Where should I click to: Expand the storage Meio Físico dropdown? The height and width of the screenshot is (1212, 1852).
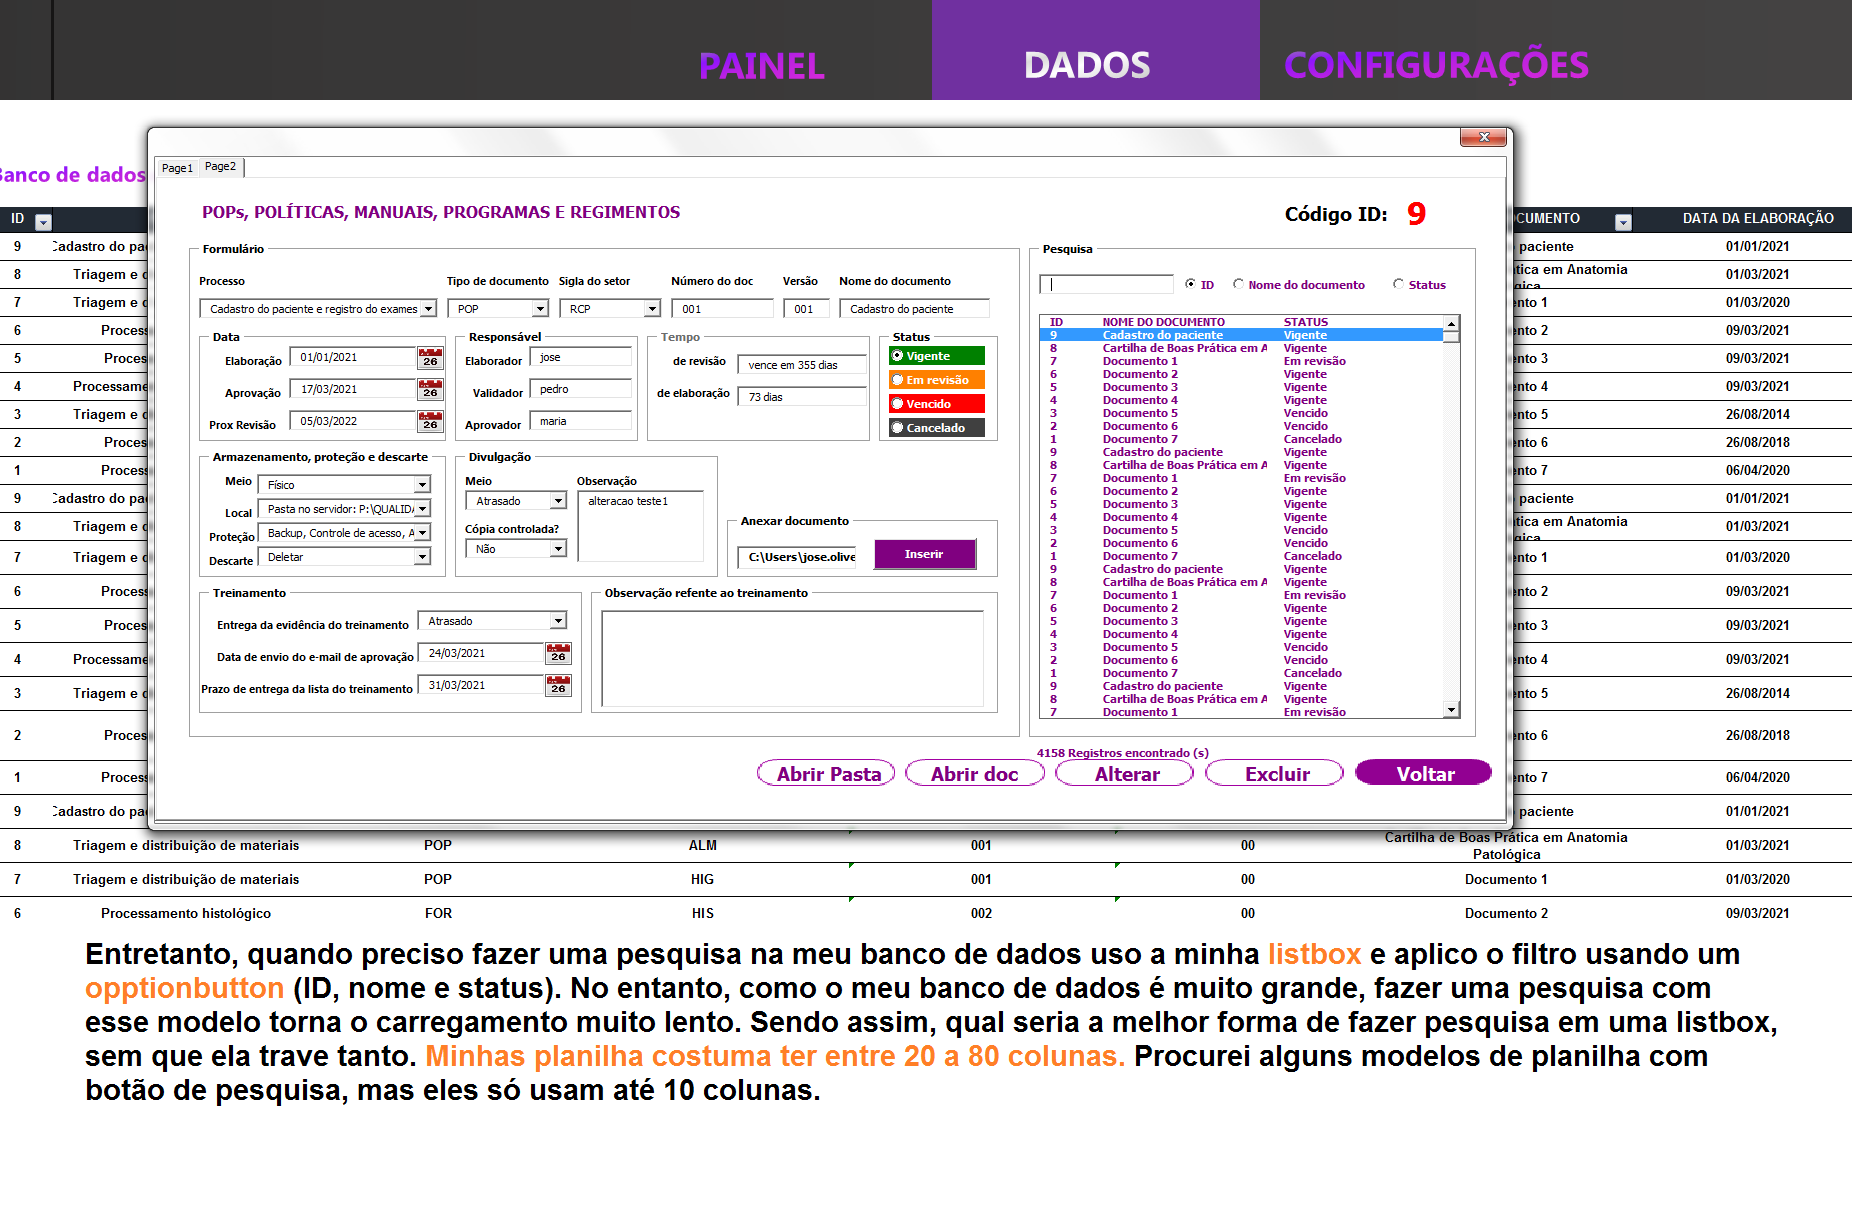click(422, 485)
